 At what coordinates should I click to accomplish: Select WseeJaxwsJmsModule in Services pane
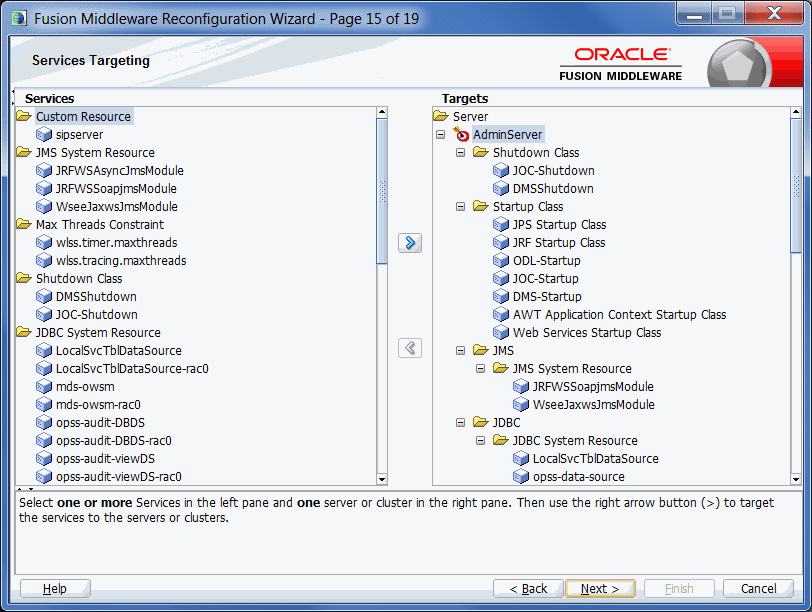(117, 207)
